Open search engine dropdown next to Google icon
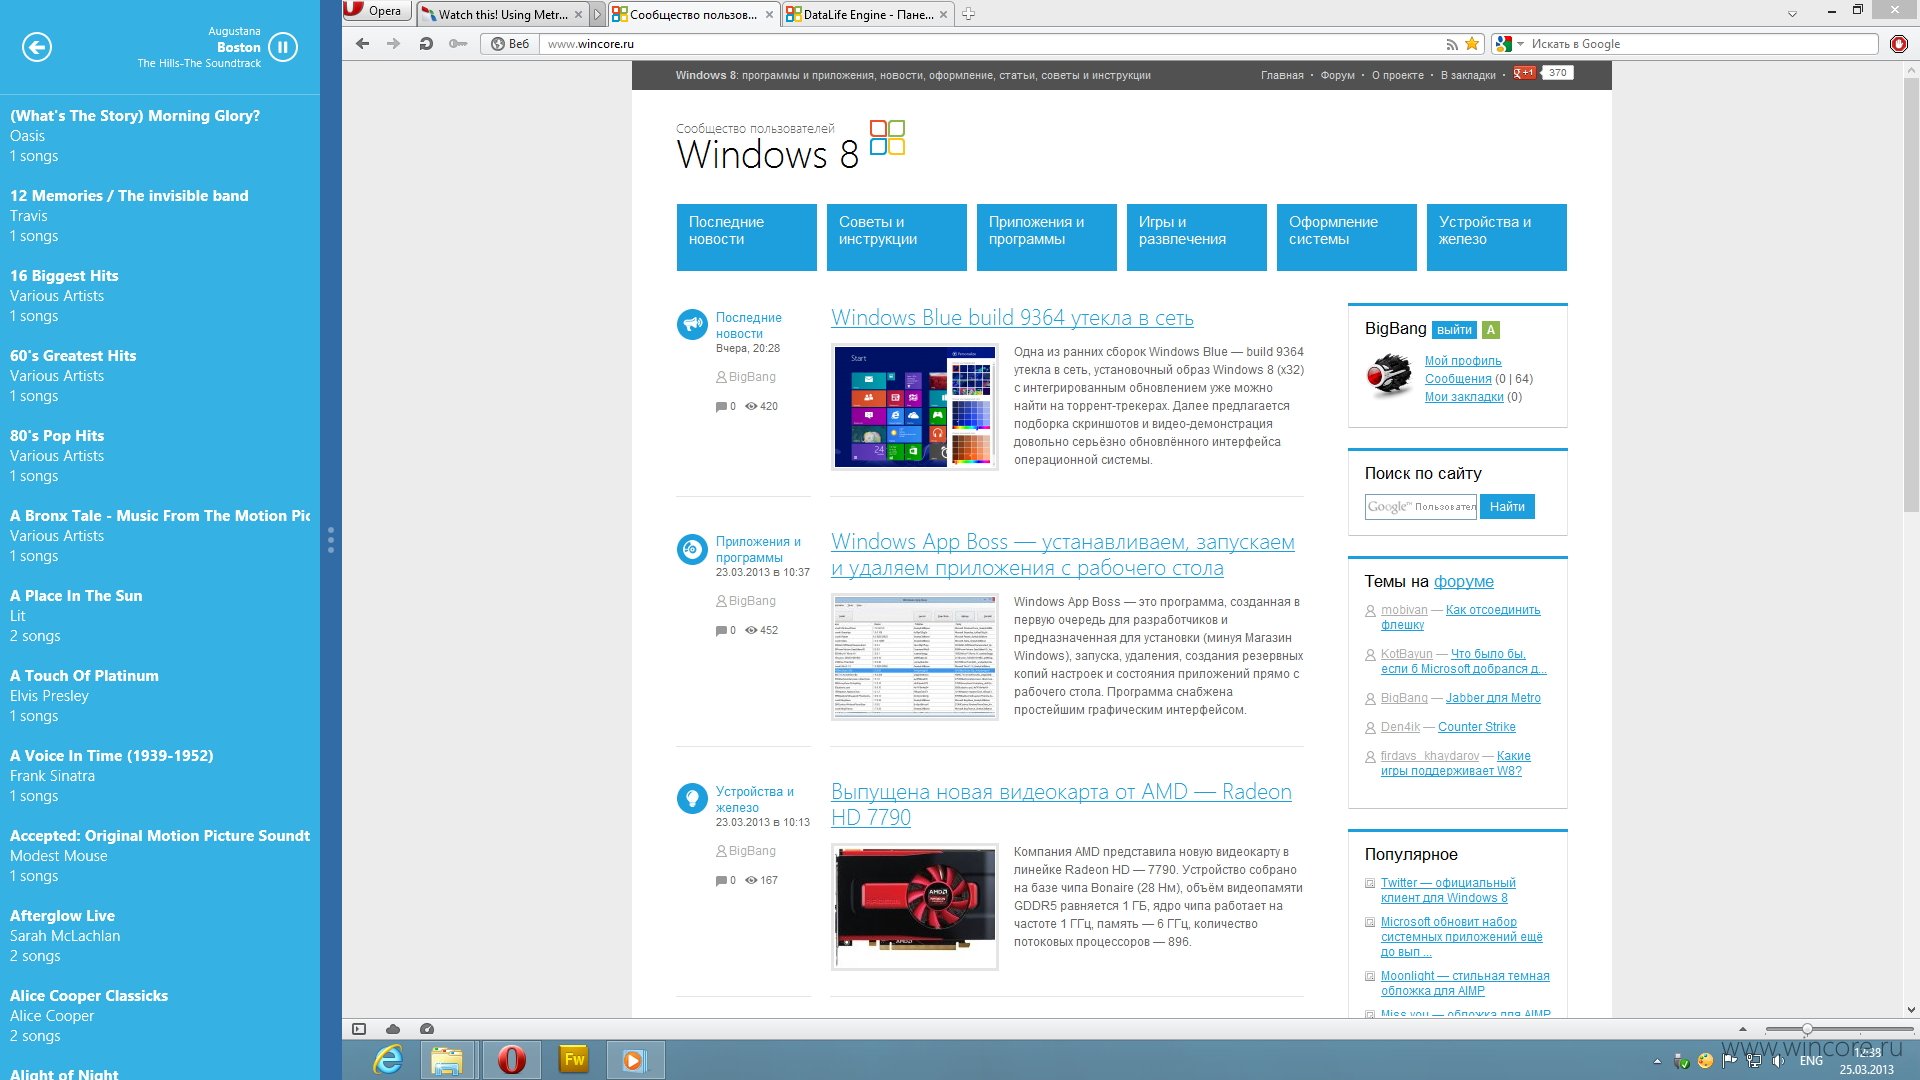1920x1080 pixels. click(x=1520, y=44)
